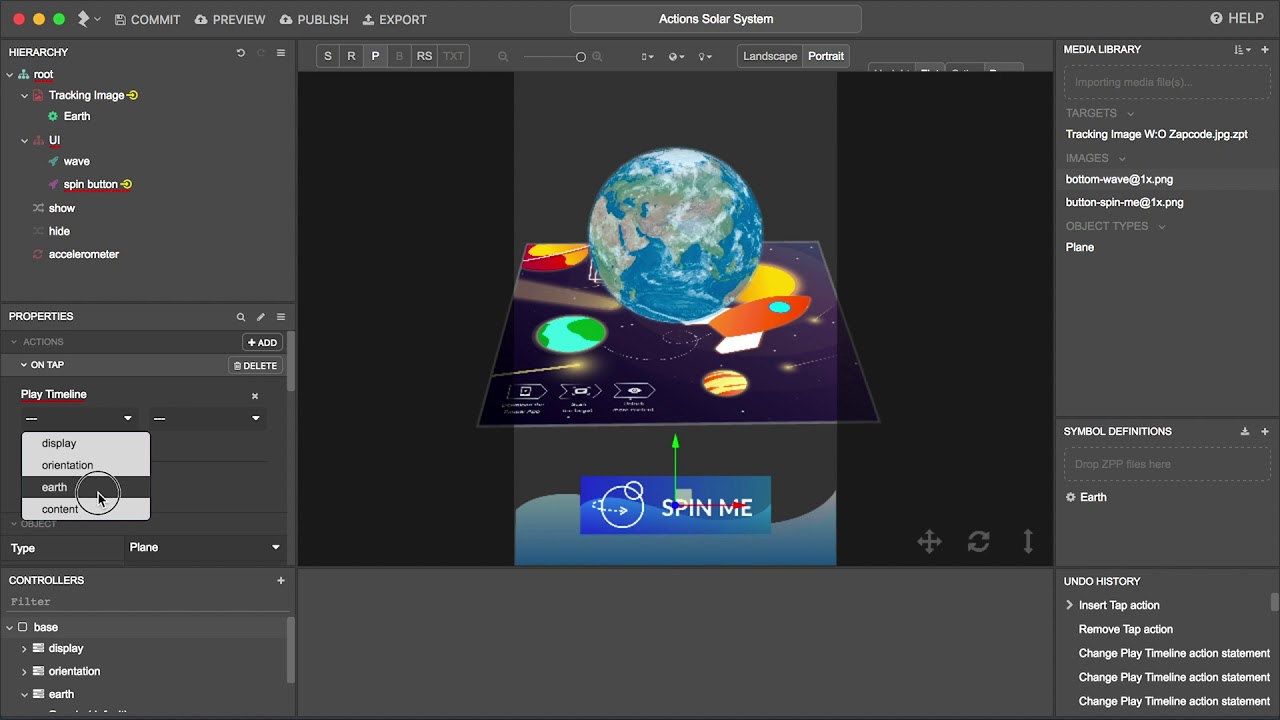The height and width of the screenshot is (720, 1280).
Task: Select Tracking Image W:O Zapcode.jpg.zpt target
Action: (1157, 134)
